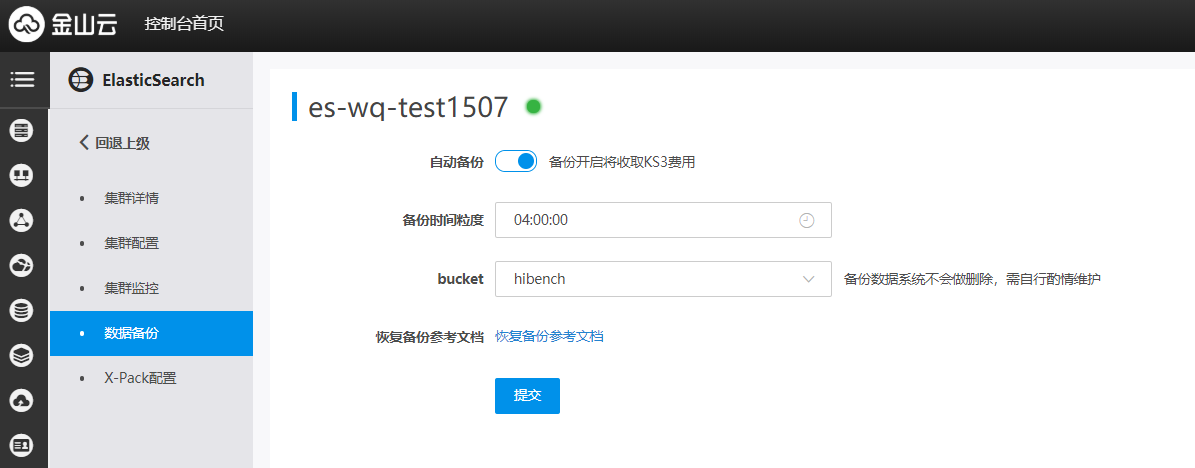Open the 恢复备份参考文档 blue link
Screen dimensions: 1195x468
pyautogui.click(x=549, y=336)
